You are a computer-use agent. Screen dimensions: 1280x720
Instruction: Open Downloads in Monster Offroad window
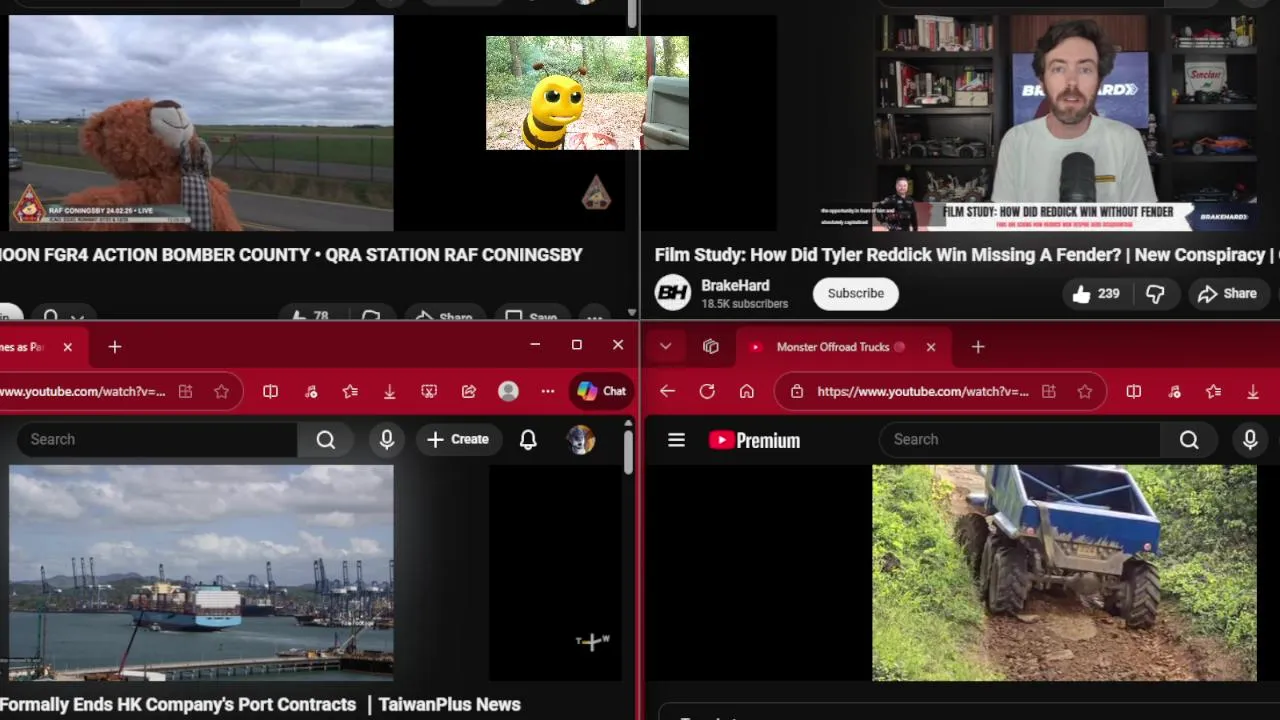coord(1252,392)
